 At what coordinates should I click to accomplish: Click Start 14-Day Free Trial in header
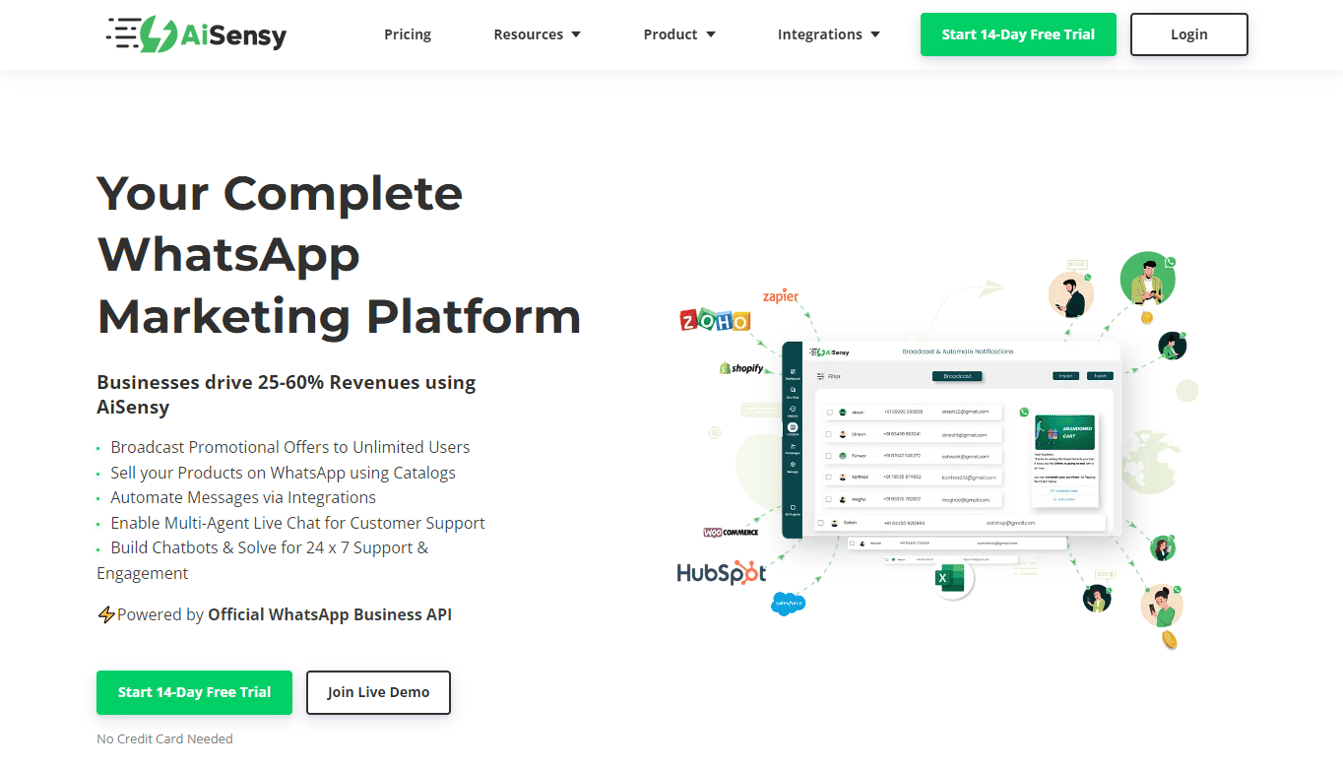(x=1018, y=34)
